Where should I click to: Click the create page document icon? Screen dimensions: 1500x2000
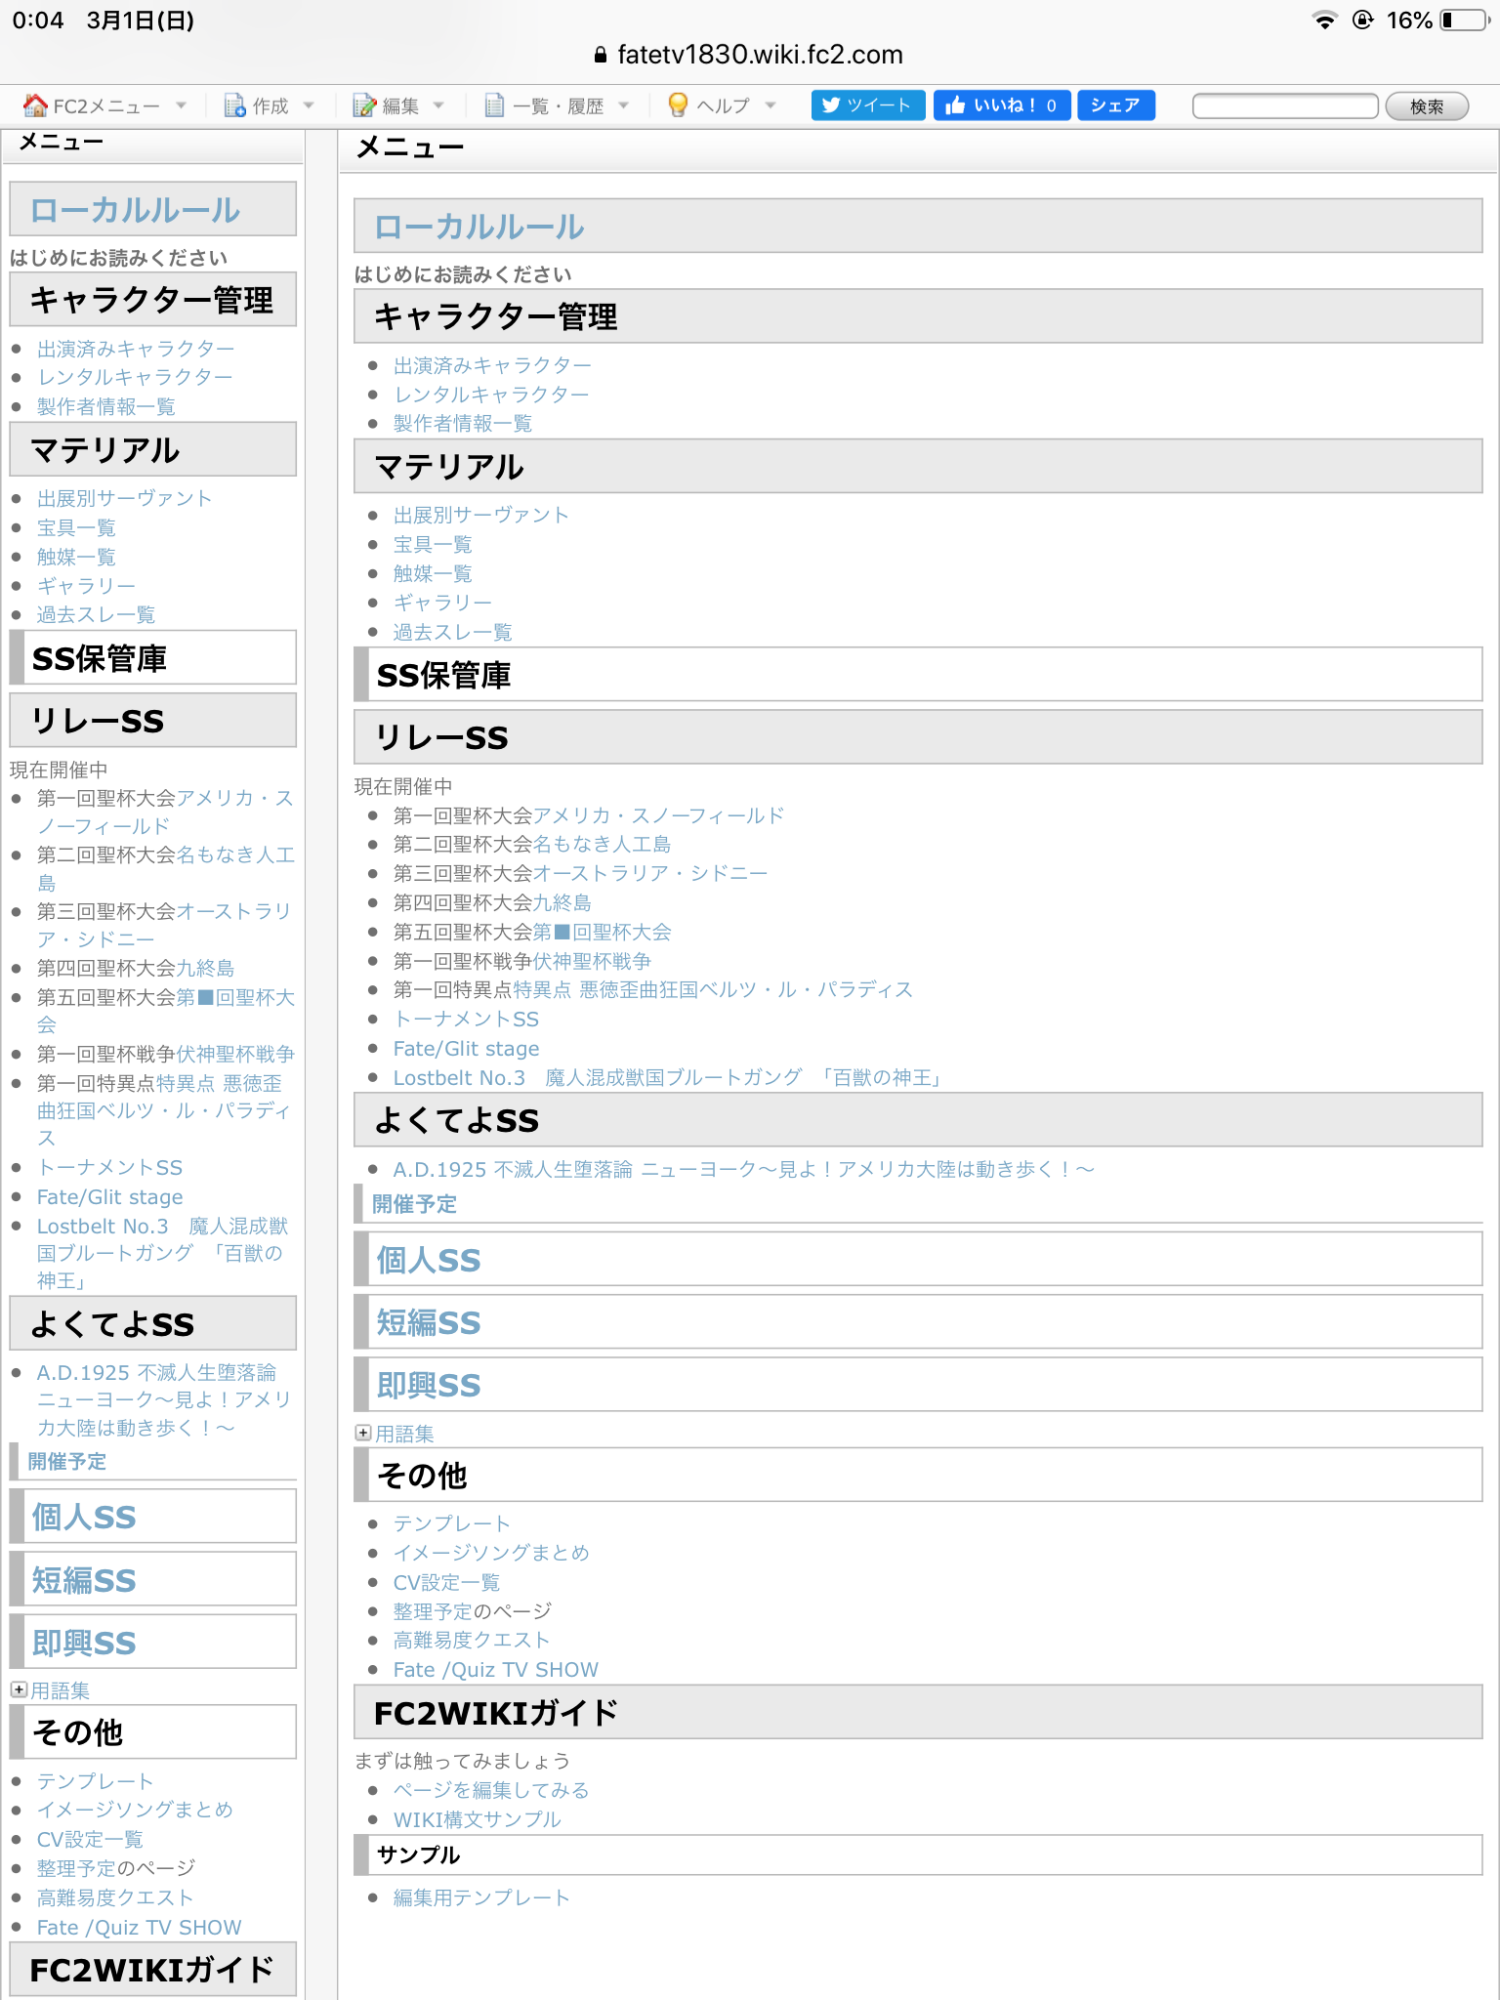click(235, 105)
